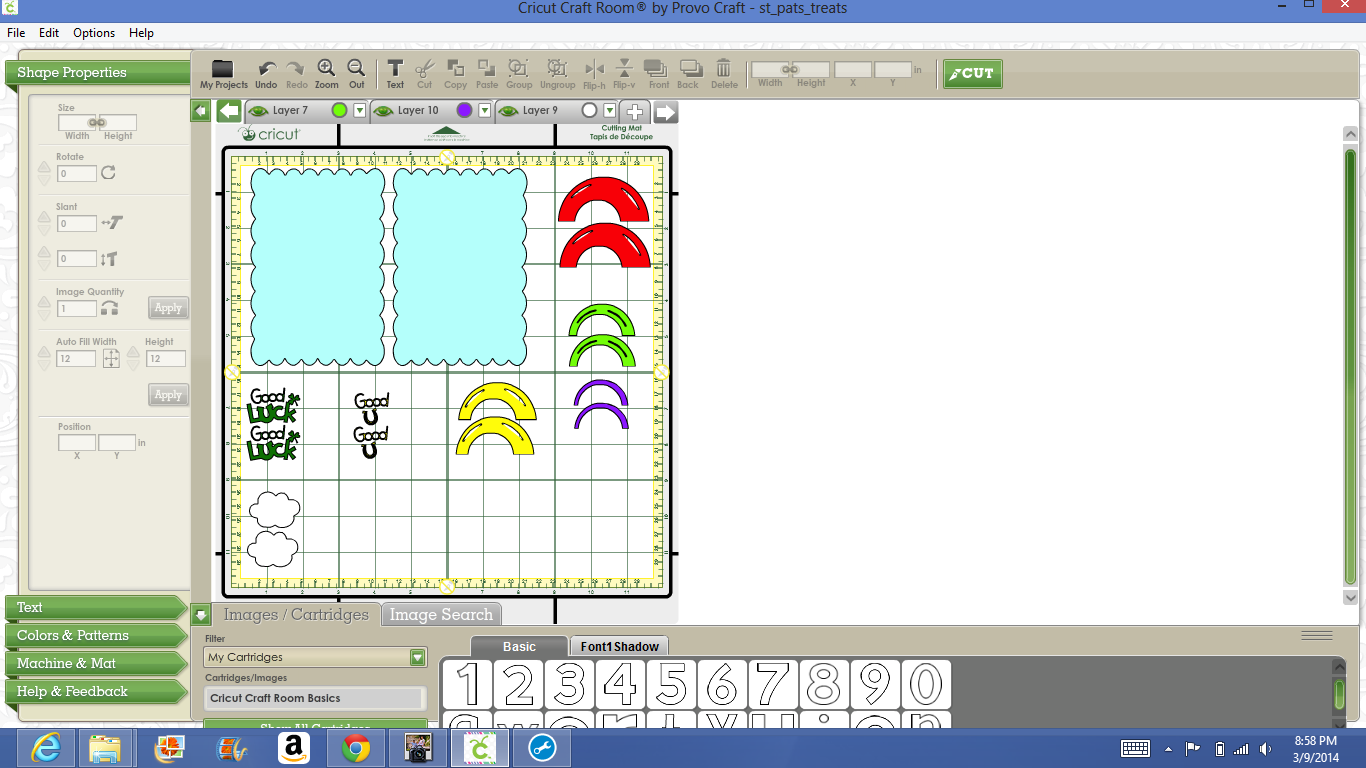Image resolution: width=1366 pixels, height=768 pixels.
Task: Click the rotate icon beside Rotate field
Action: coord(108,173)
